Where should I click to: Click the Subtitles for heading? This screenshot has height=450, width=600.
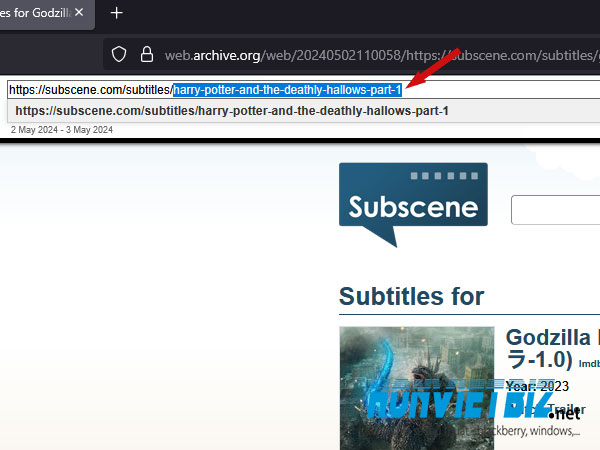point(411,296)
